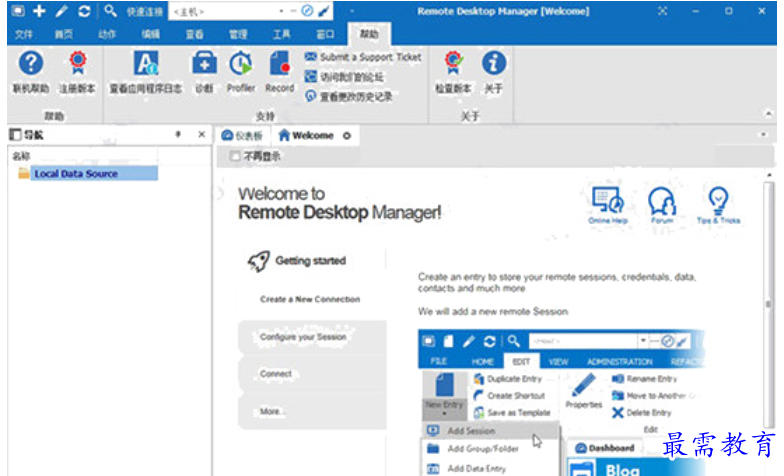
Task: Click the edit pencil icon in title bar
Action: [62, 11]
